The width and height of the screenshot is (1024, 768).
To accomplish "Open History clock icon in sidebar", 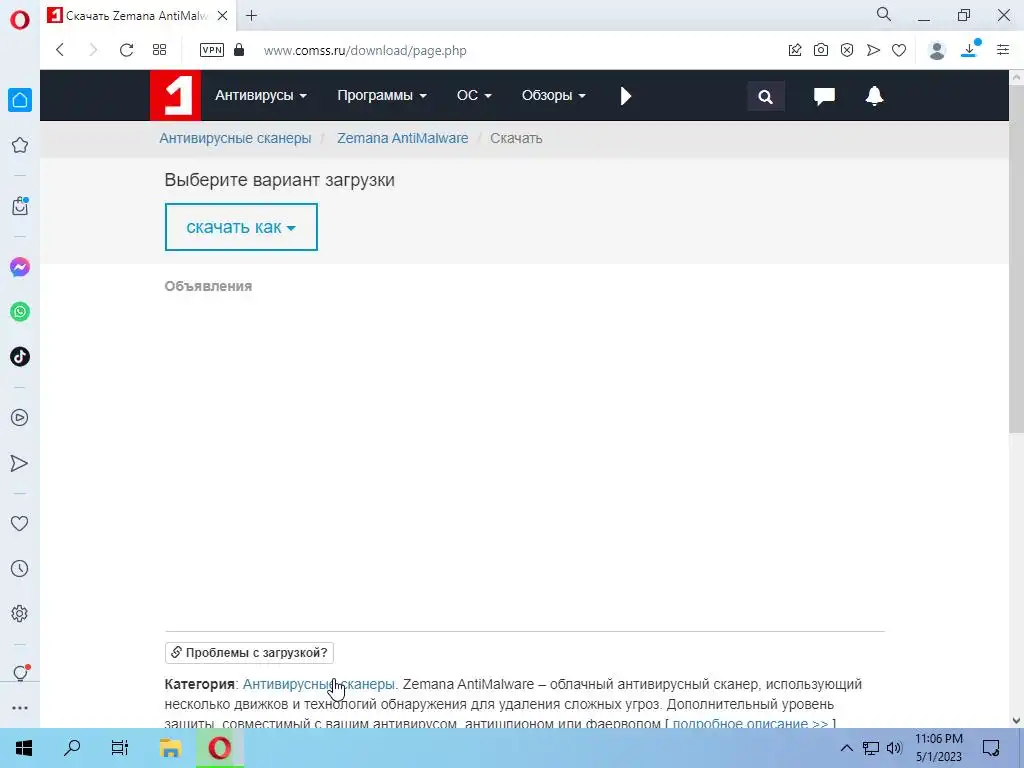I will coord(20,569).
